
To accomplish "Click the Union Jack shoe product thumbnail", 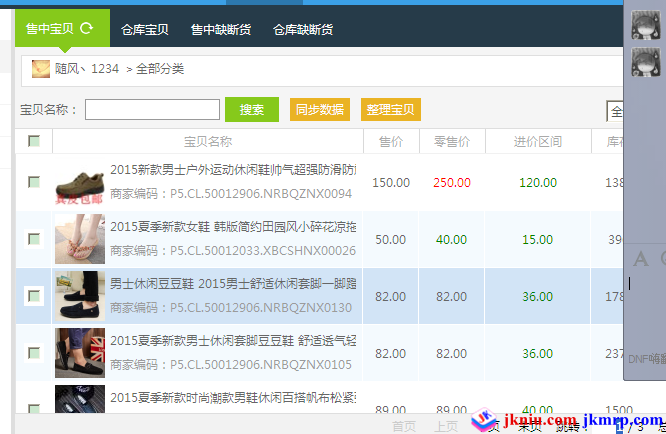I will (79, 353).
